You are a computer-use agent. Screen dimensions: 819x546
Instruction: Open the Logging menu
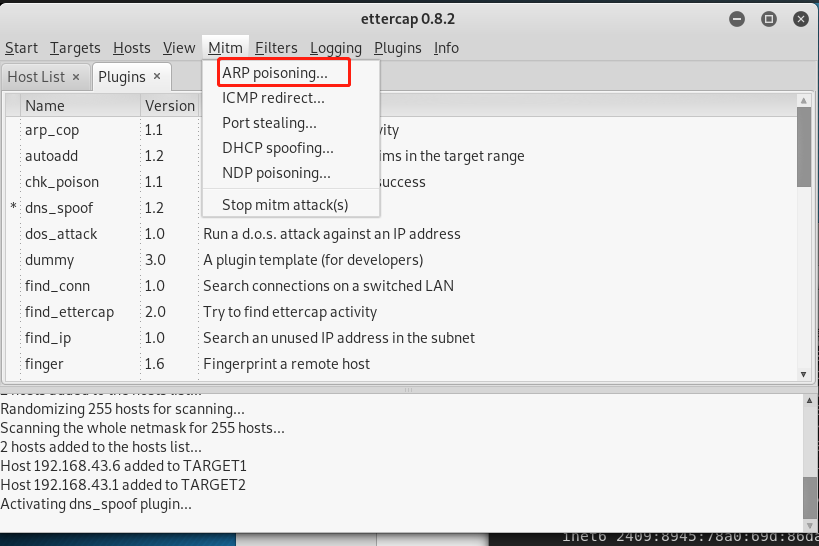click(x=336, y=48)
